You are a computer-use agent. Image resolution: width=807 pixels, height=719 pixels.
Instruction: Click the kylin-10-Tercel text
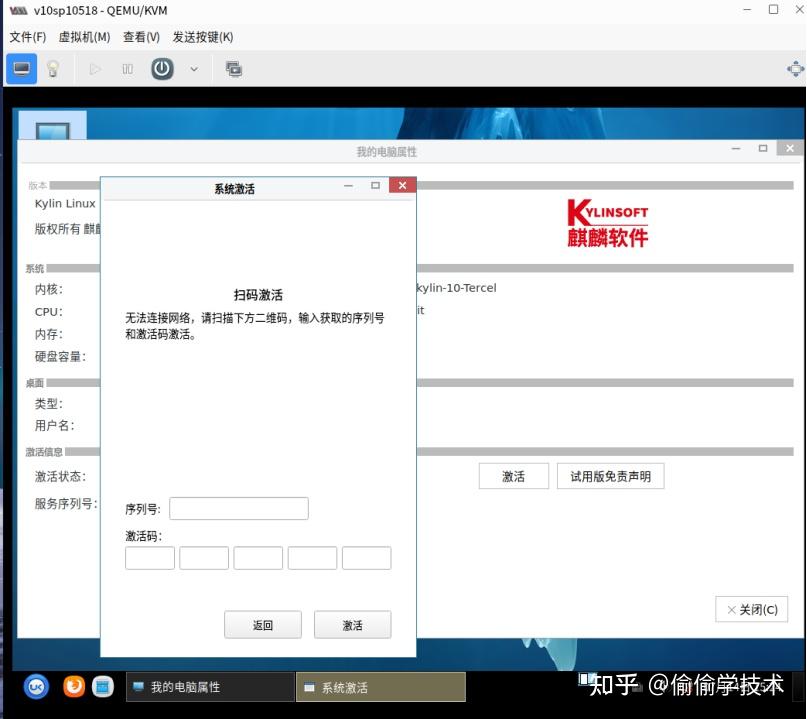pos(457,288)
